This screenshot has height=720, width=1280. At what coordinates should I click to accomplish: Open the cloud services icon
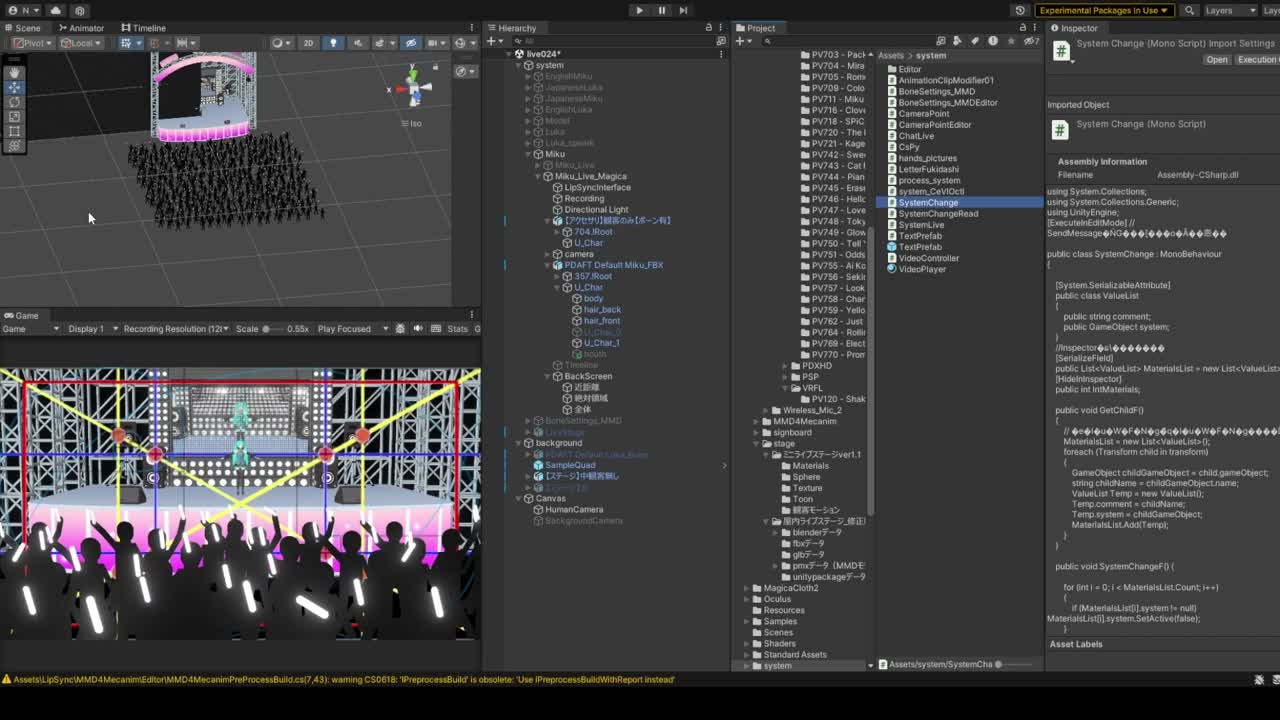56,10
